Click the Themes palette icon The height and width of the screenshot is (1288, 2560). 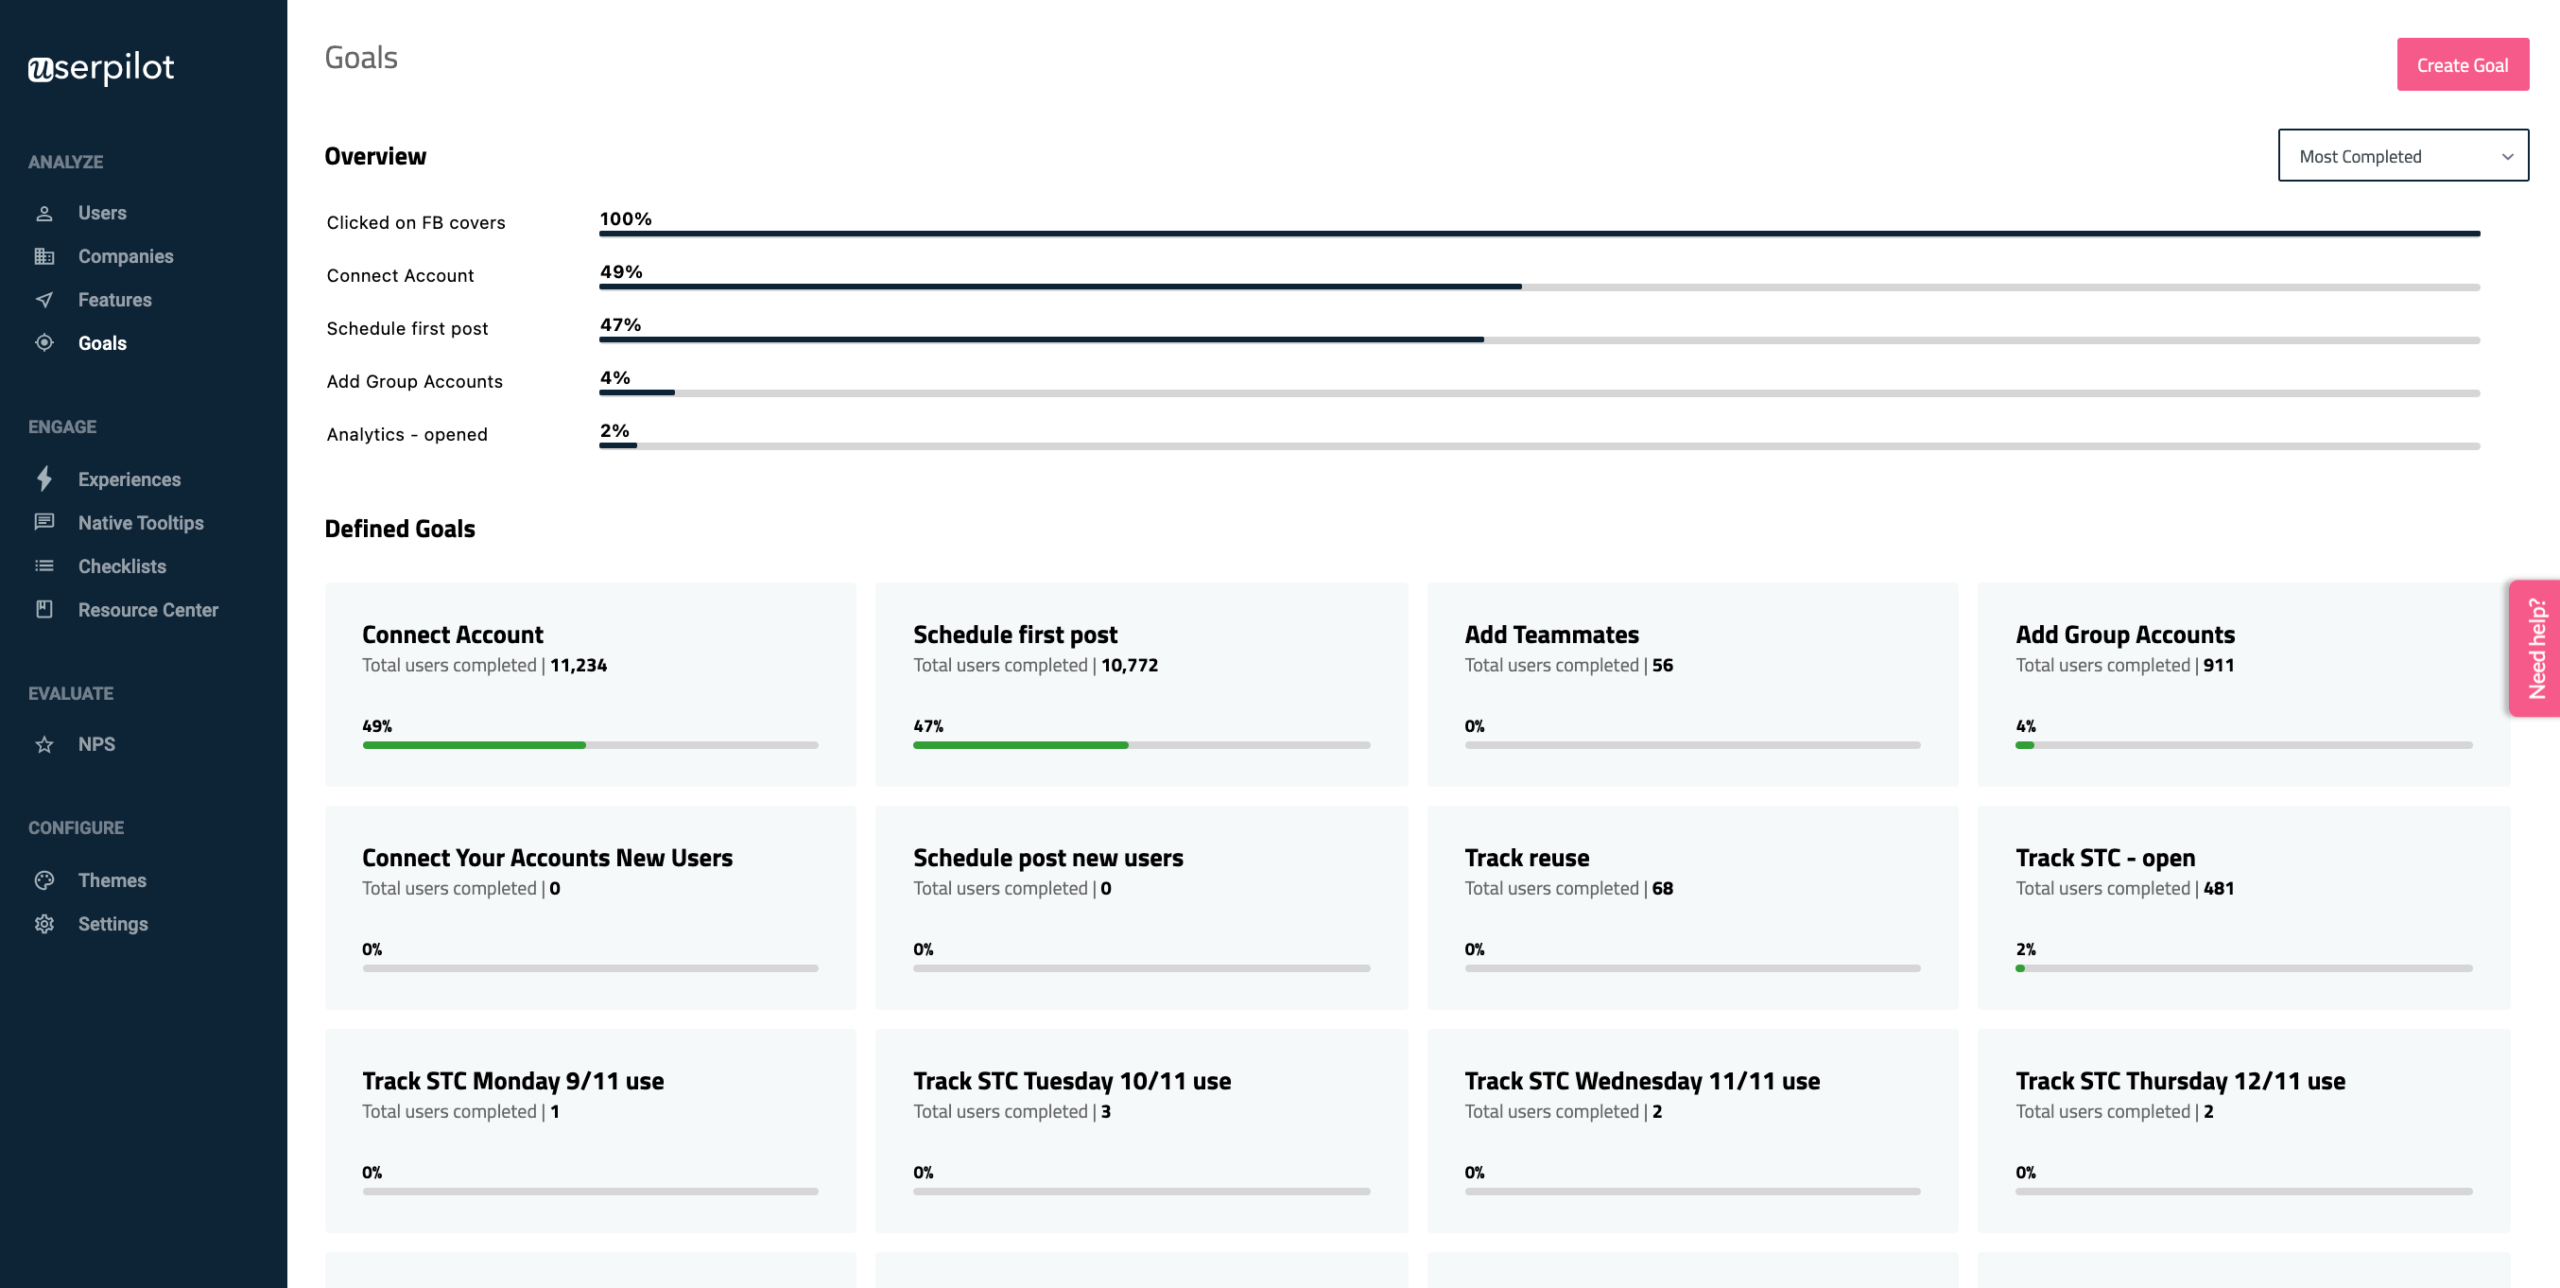pos(44,880)
